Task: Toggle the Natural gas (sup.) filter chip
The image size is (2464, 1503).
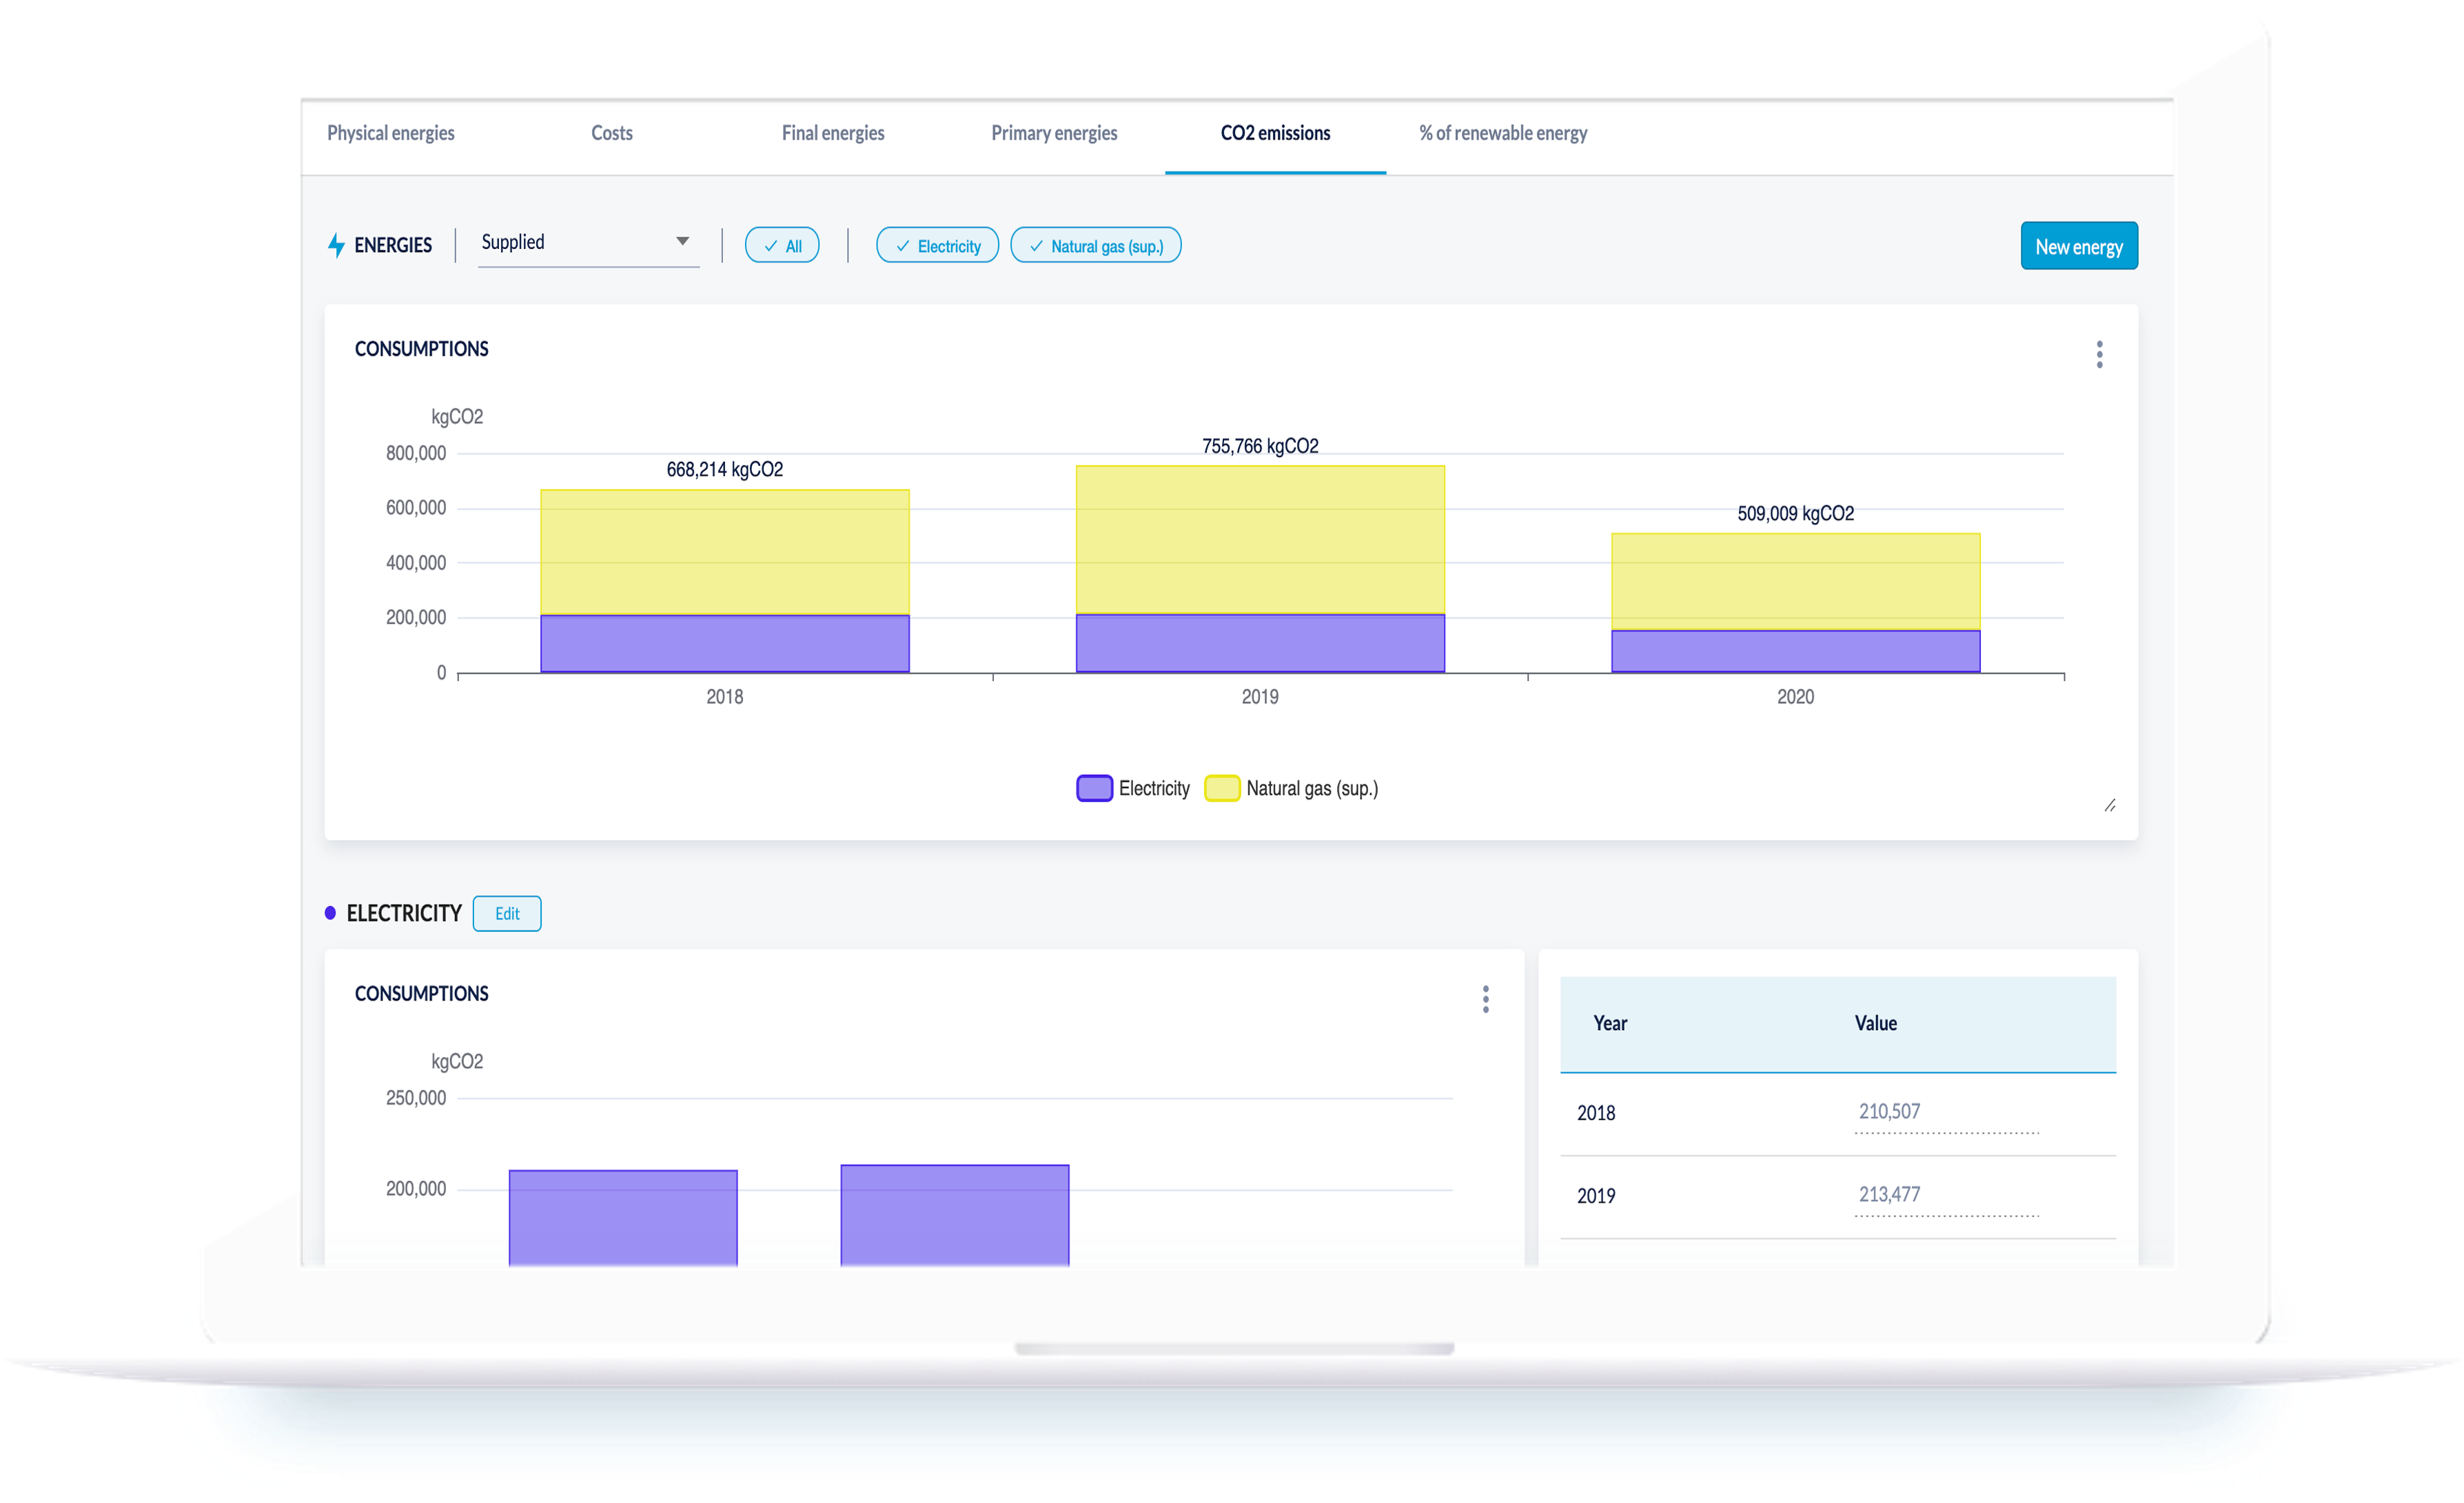Action: point(1095,246)
